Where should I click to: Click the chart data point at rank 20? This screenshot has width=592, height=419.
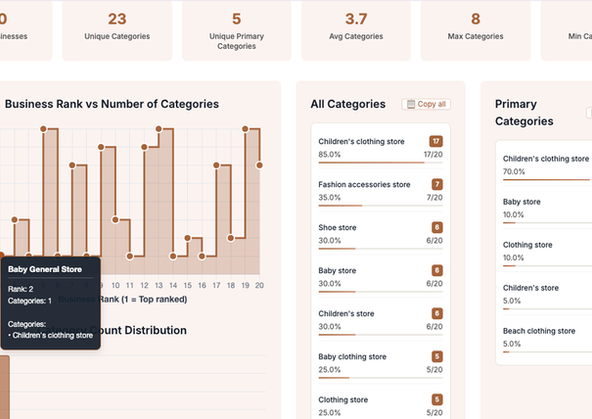click(259, 165)
